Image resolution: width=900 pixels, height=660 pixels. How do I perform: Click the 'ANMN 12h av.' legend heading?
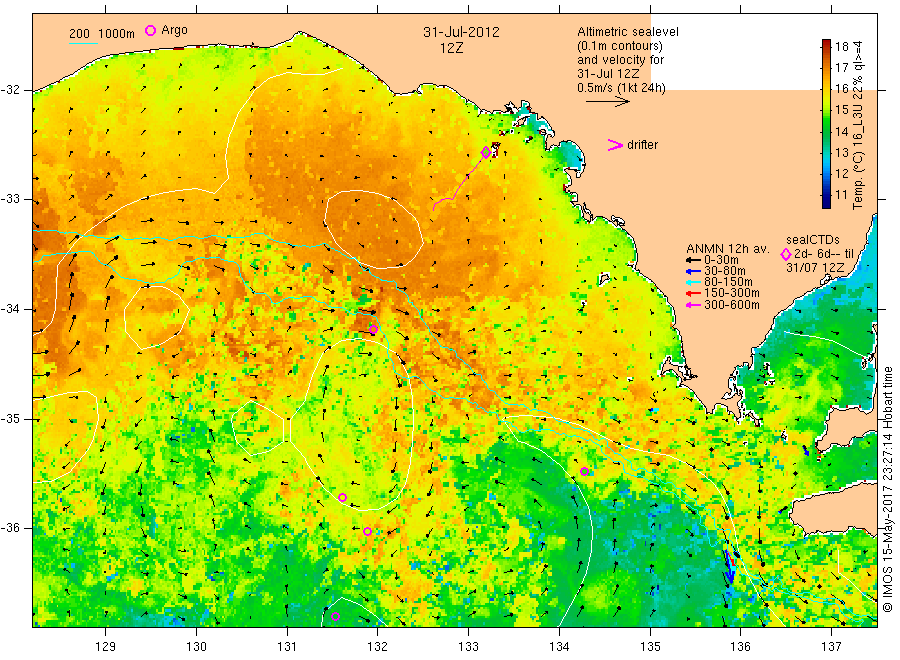coord(728,249)
